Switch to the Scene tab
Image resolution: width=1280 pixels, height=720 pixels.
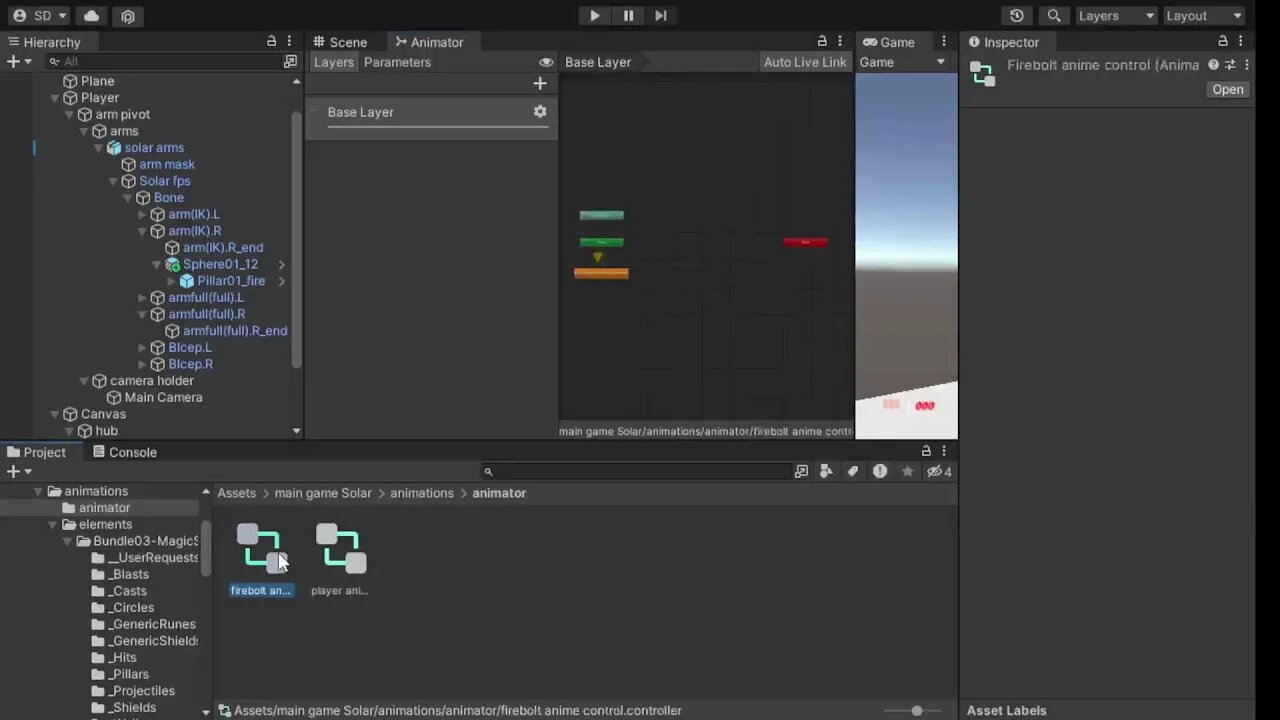[340, 42]
